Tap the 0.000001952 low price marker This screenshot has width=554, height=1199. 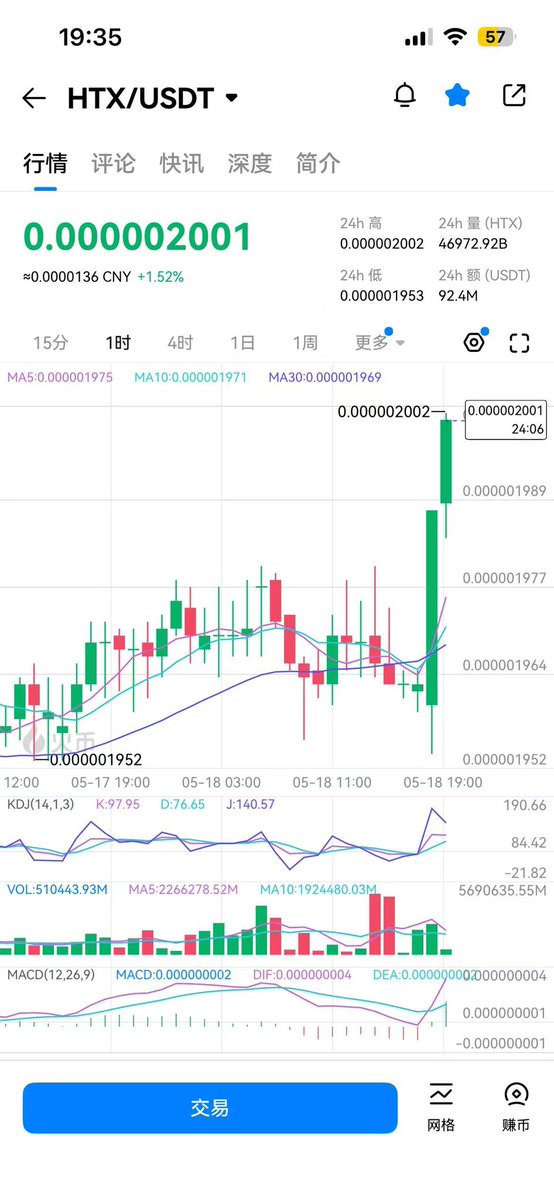(90, 759)
